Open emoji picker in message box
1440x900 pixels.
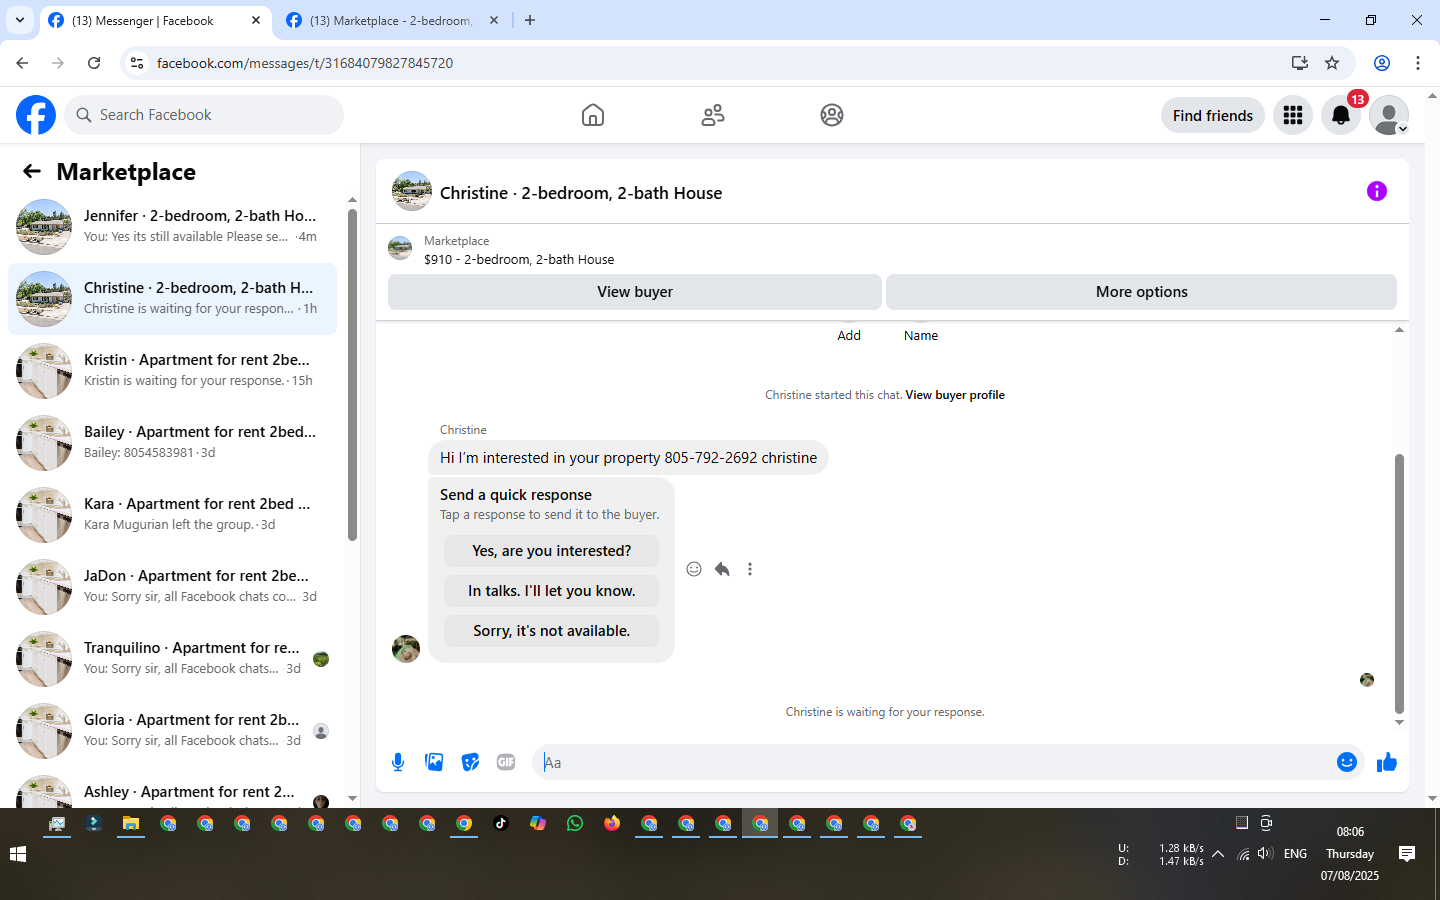click(x=1347, y=762)
